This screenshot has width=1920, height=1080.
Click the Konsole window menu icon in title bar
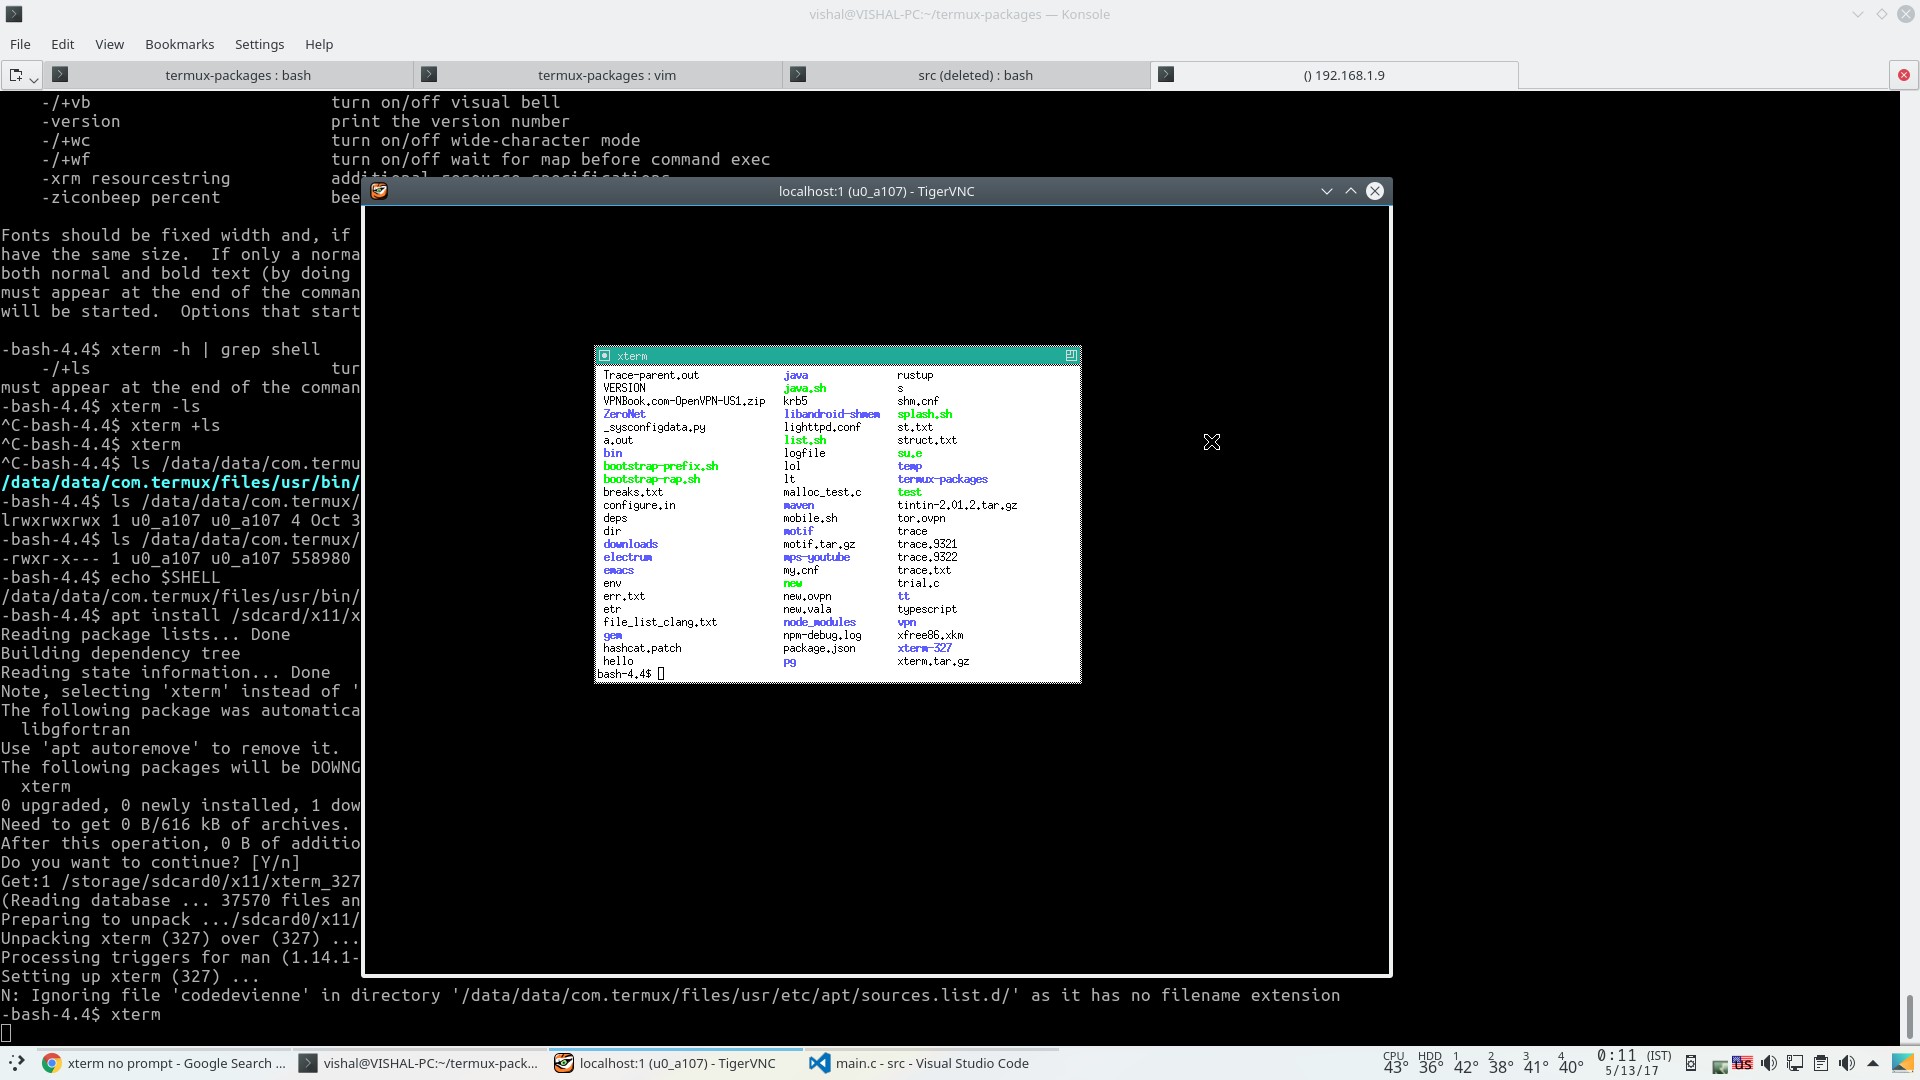[14, 14]
